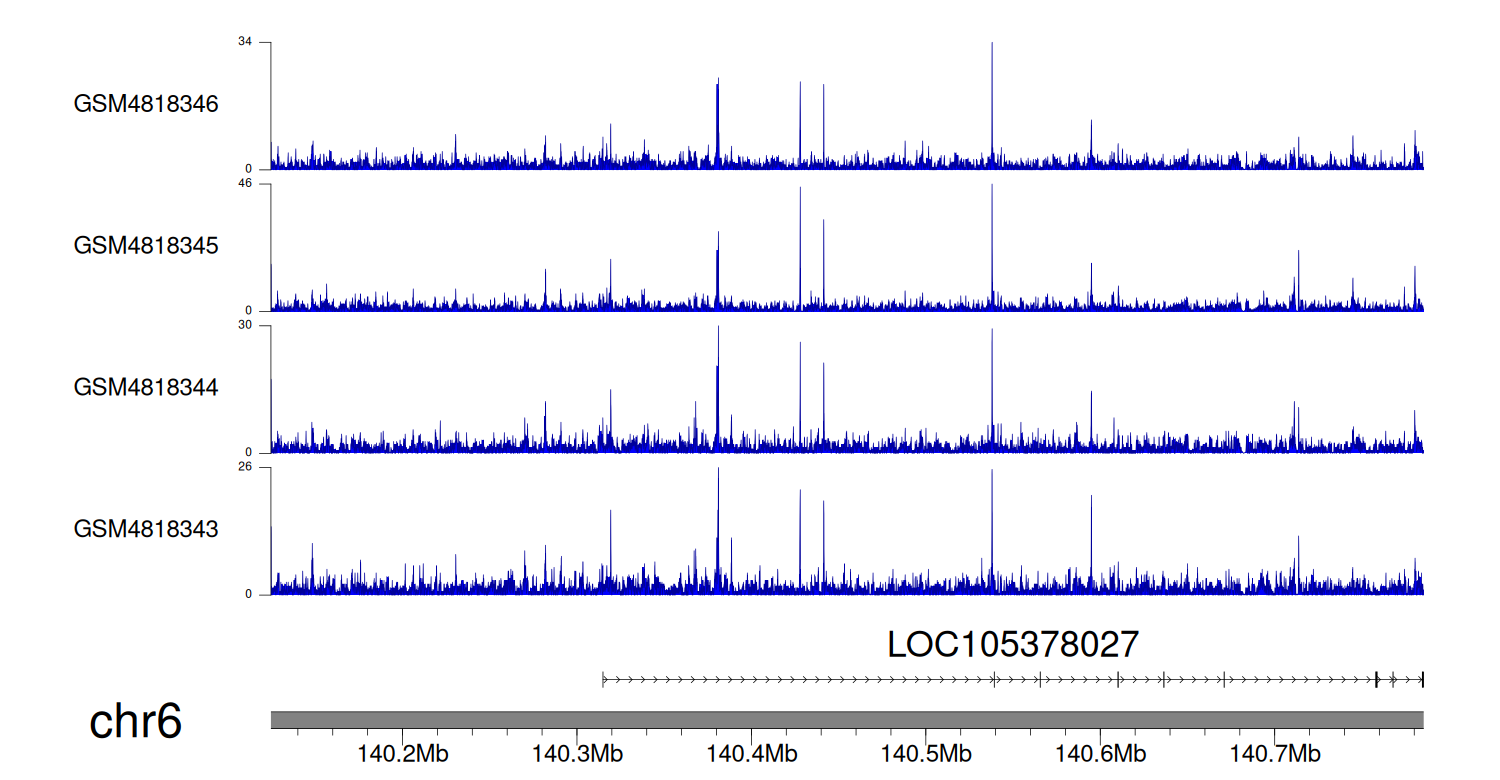Image resolution: width=1500 pixels, height=780 pixels.
Task: Click the GSM4818346 track label
Action: [x=146, y=104]
